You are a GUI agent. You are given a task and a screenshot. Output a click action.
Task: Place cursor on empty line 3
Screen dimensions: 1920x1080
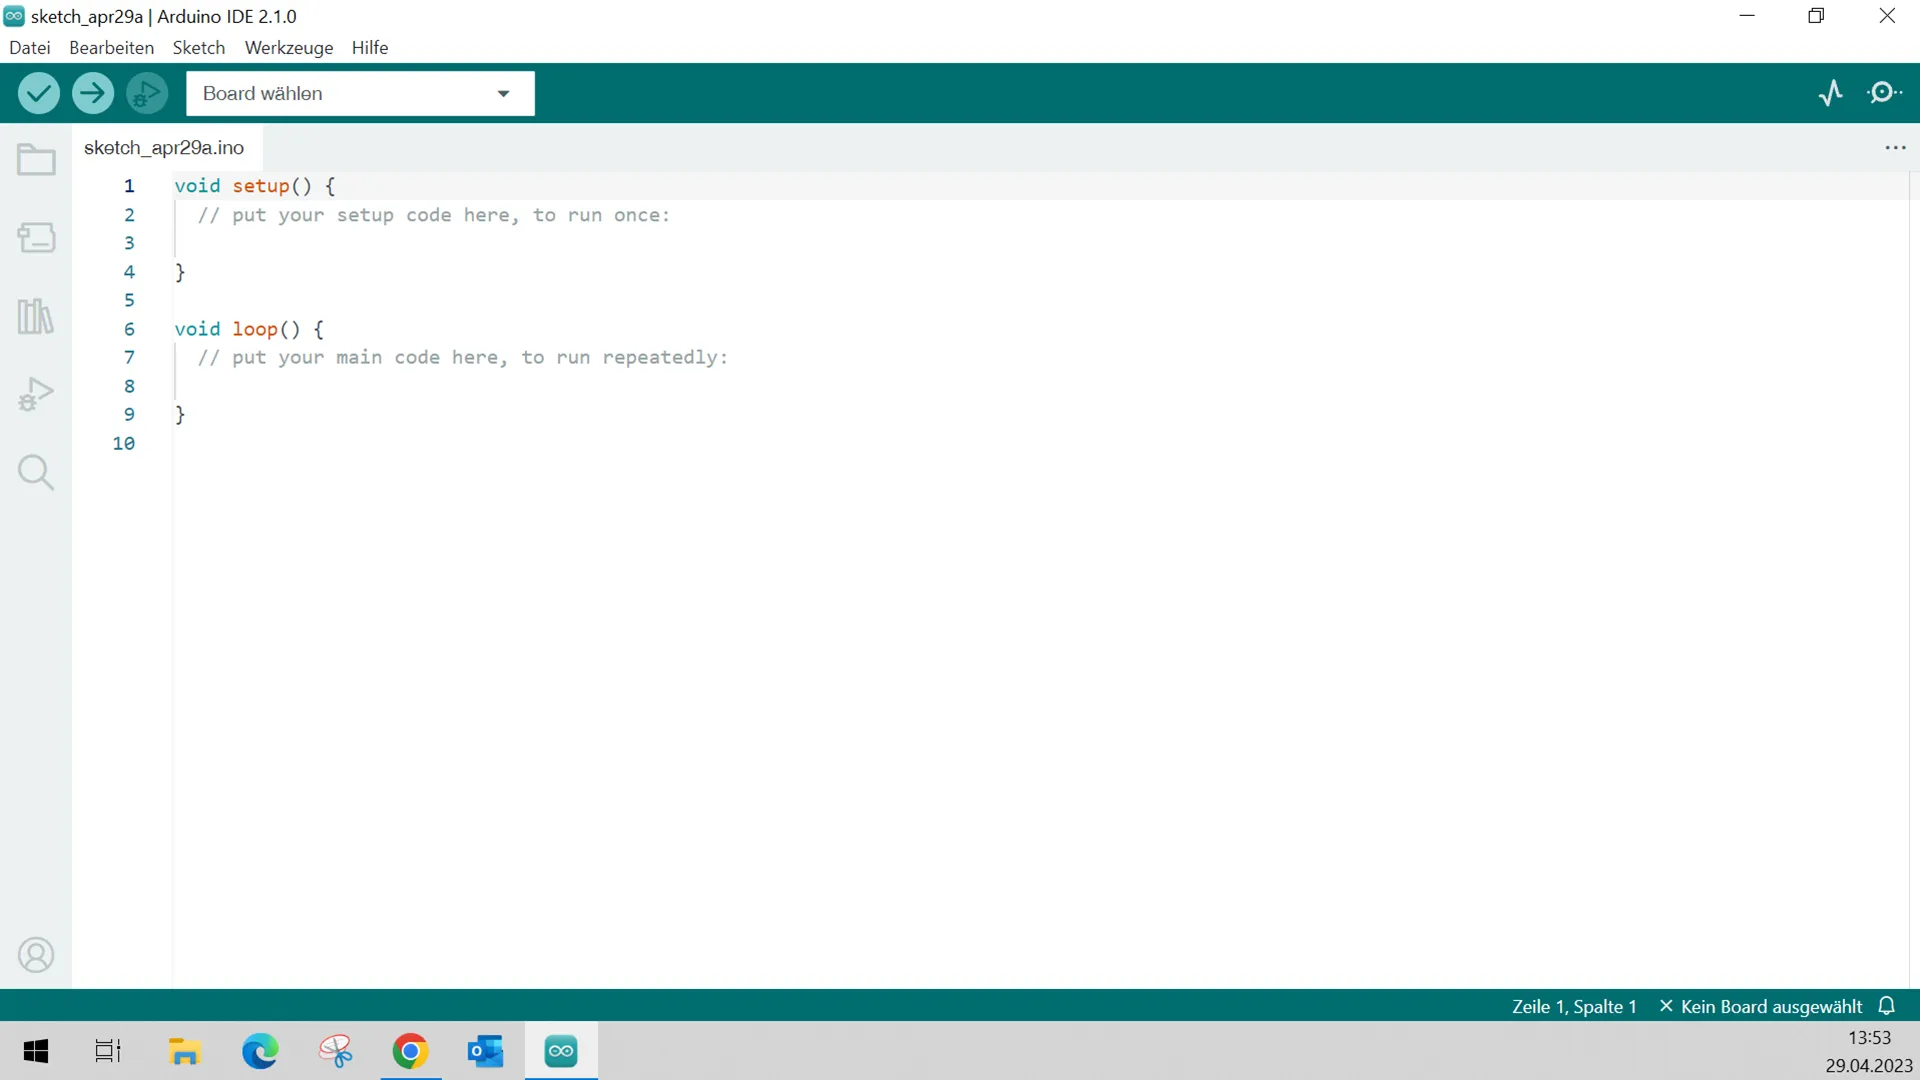1040,243
